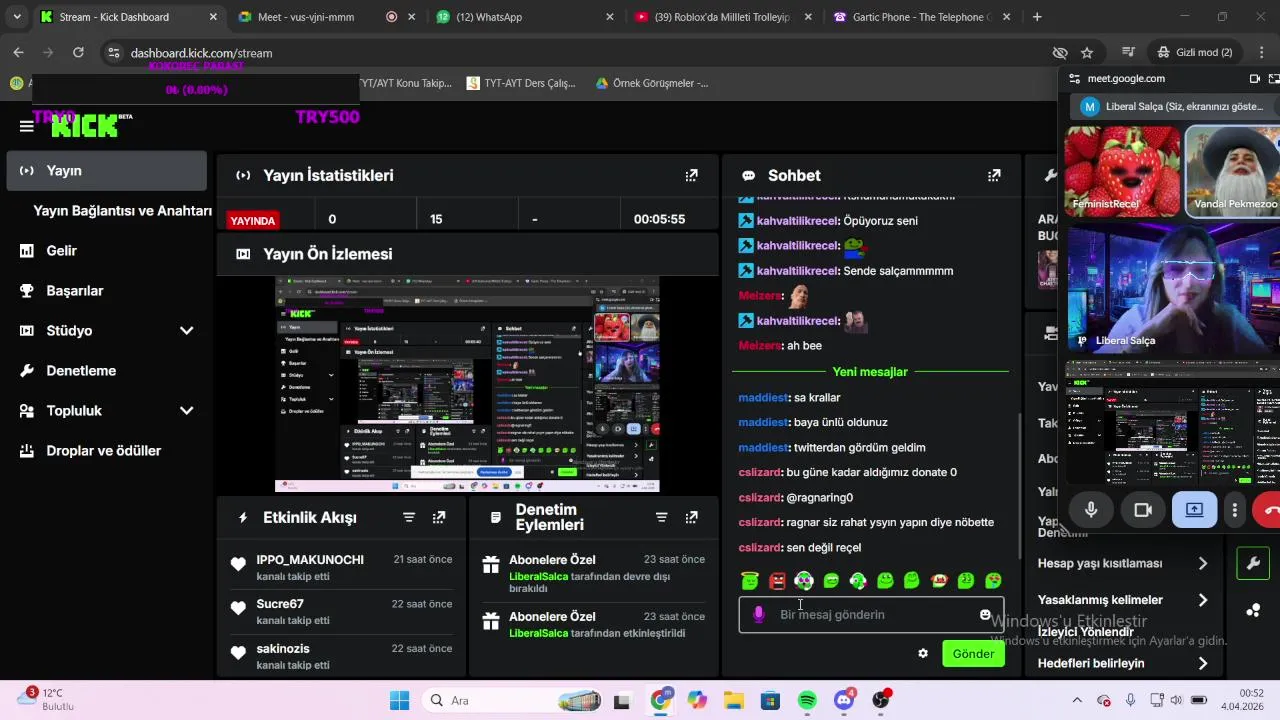Open Etkinlik Akışı filter settings icon
Screen dimensions: 1280x720
[409, 517]
